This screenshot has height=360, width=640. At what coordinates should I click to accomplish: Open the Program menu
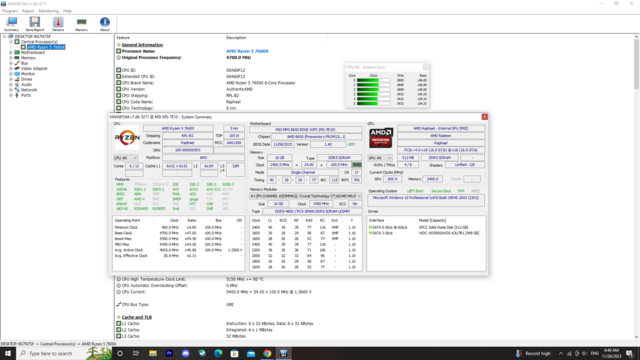[x=10, y=11]
